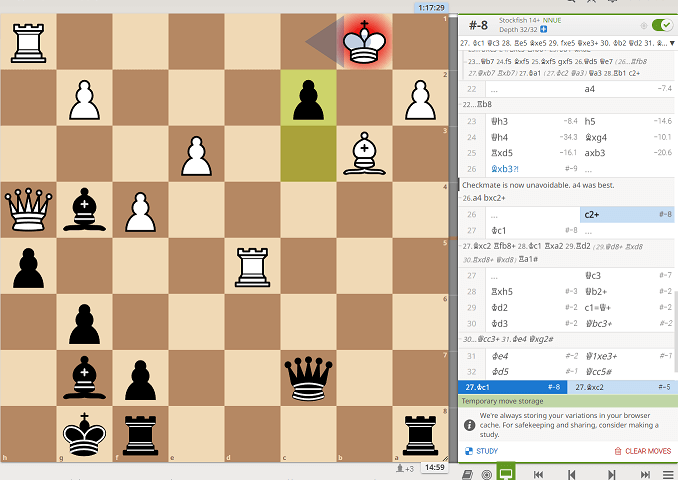Select black's move Q1xe3+
This screenshot has height=480, width=678.
point(627,356)
